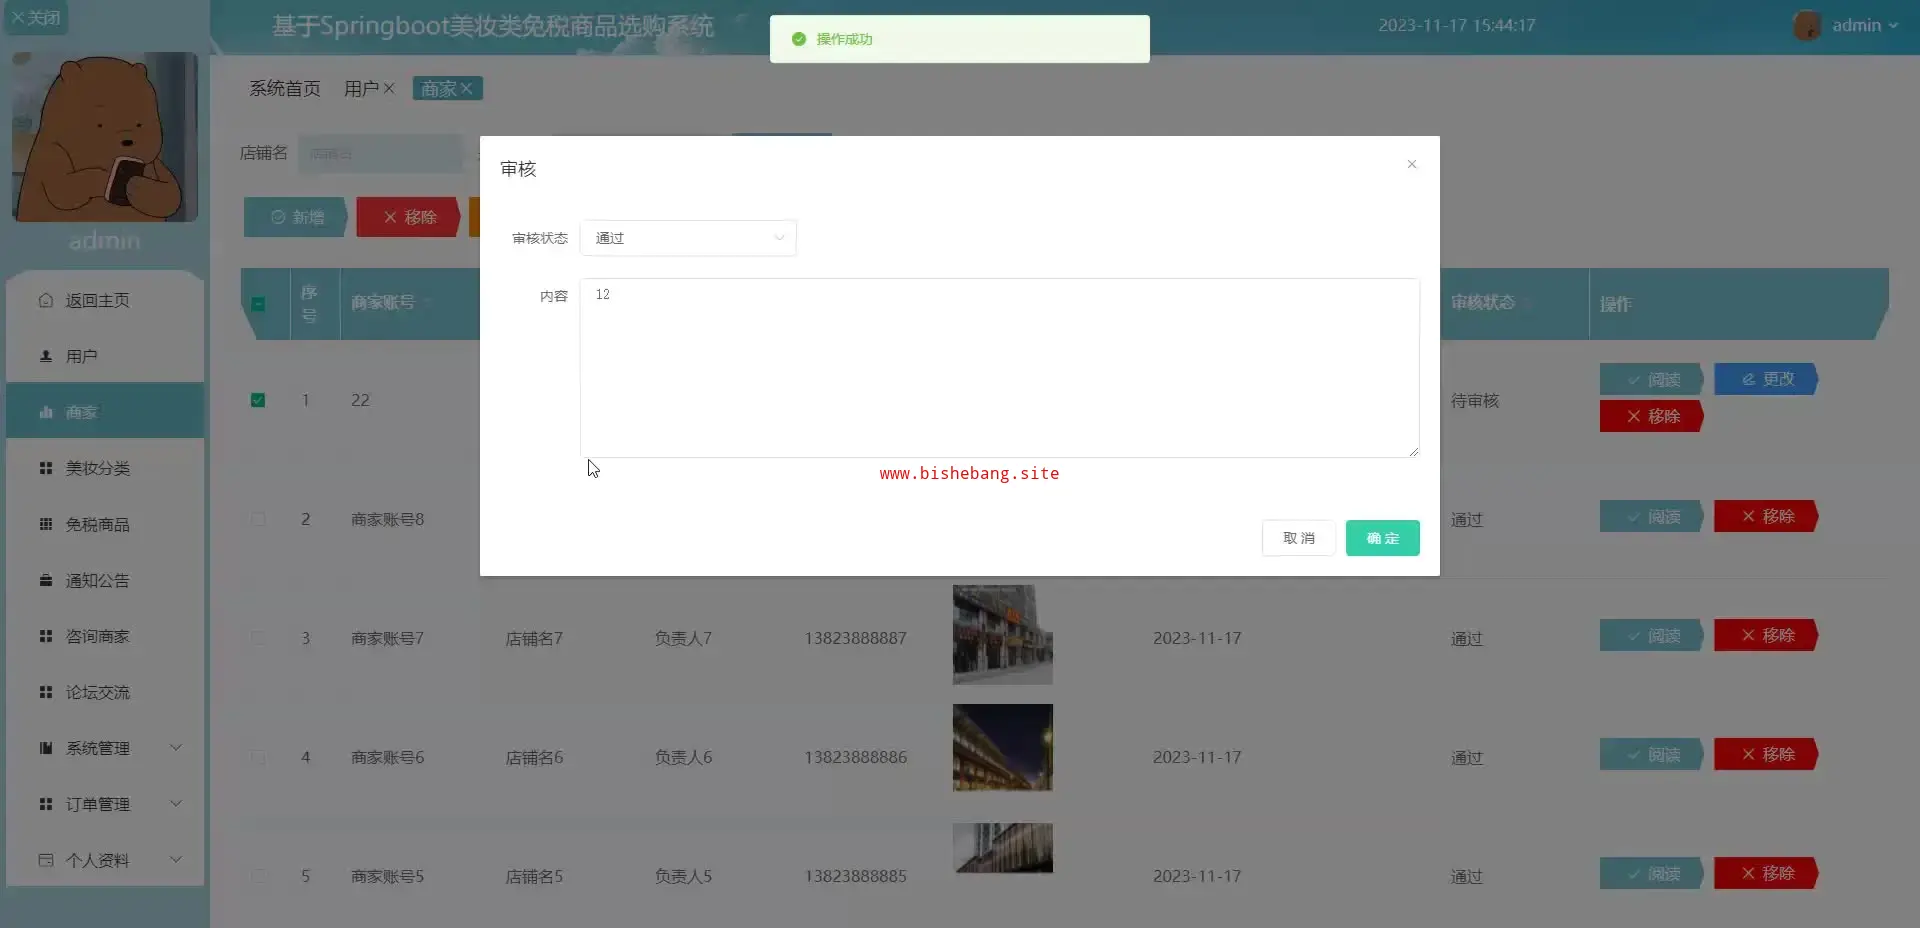
Task: Open the store photo thumbnail for 店铺名7
Action: pyautogui.click(x=1003, y=635)
